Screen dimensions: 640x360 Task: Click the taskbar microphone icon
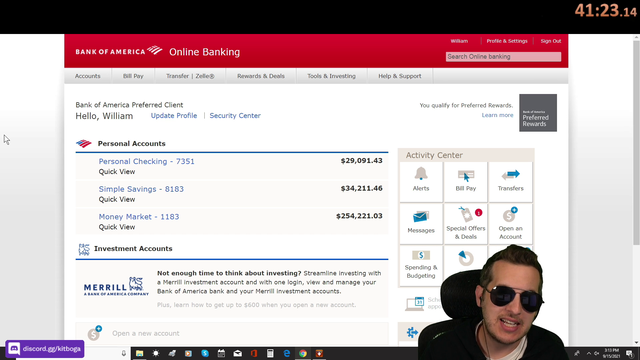coord(124,353)
